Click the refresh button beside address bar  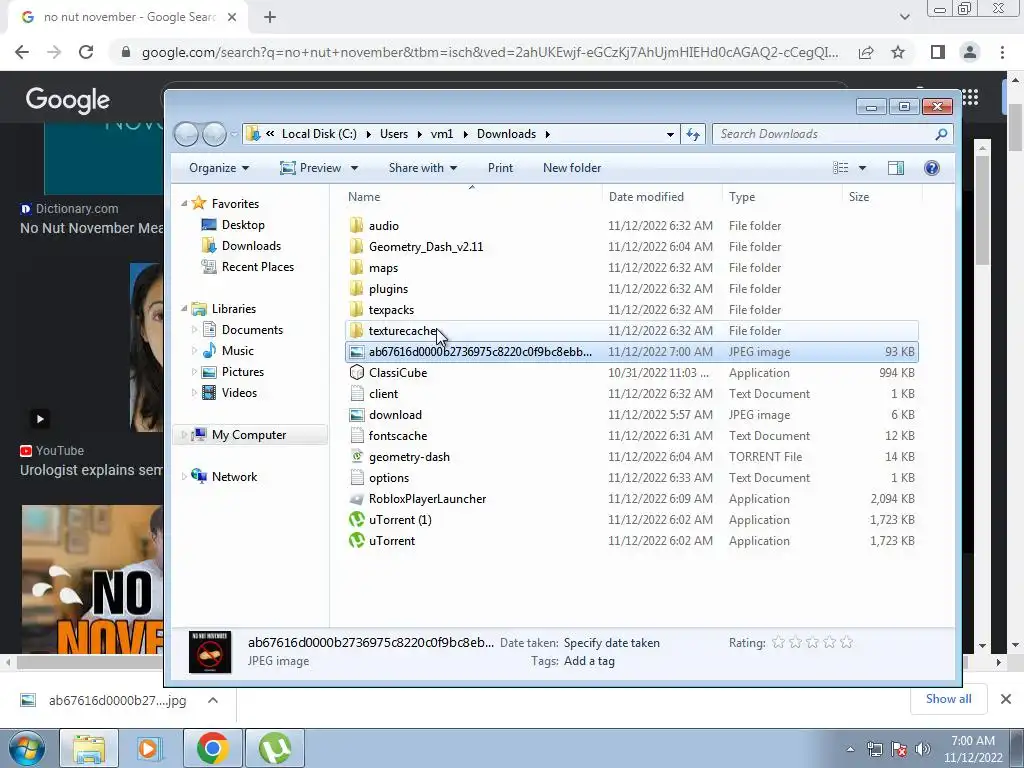coord(693,134)
